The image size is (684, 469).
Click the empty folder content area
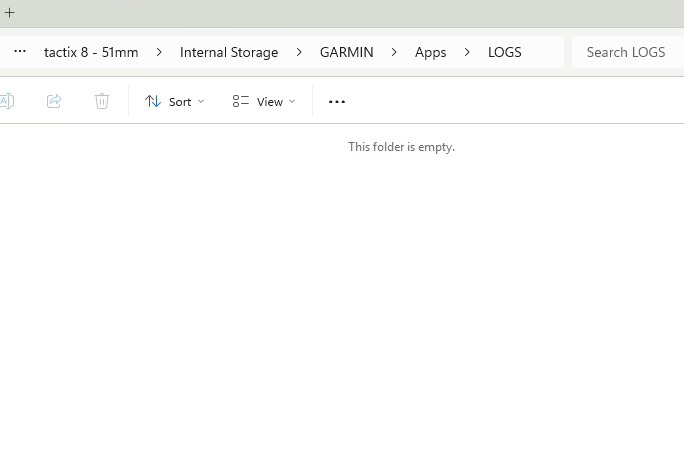tap(340, 300)
